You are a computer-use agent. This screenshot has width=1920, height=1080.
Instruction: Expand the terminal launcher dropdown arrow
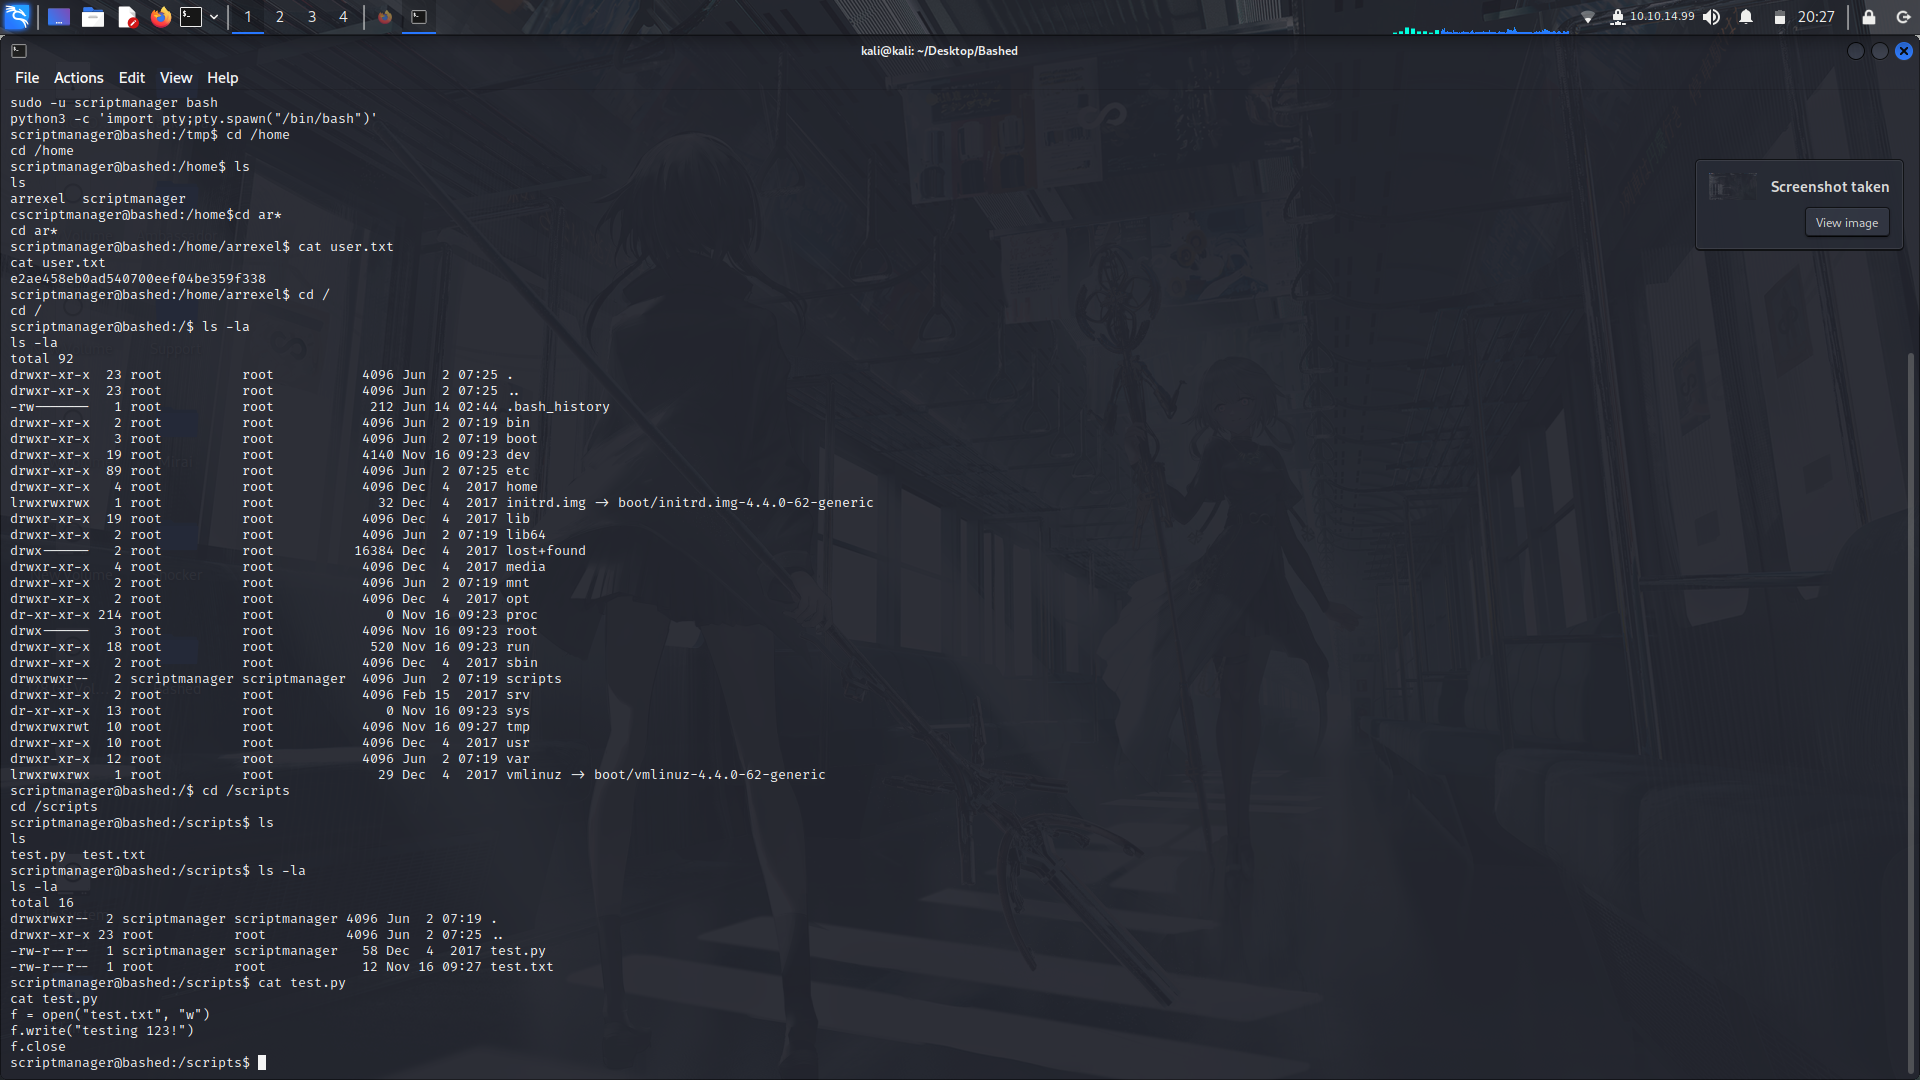[213, 16]
